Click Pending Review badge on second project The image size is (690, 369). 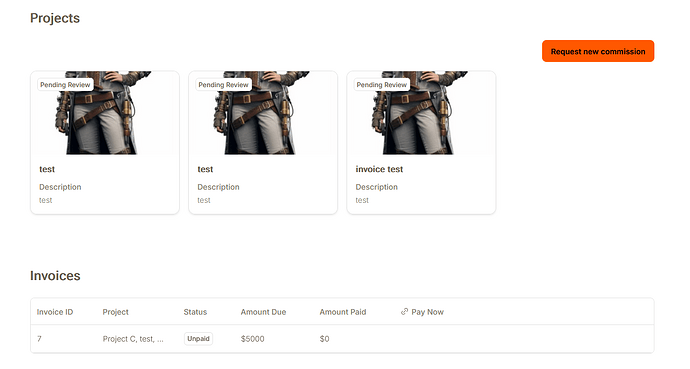(x=224, y=84)
